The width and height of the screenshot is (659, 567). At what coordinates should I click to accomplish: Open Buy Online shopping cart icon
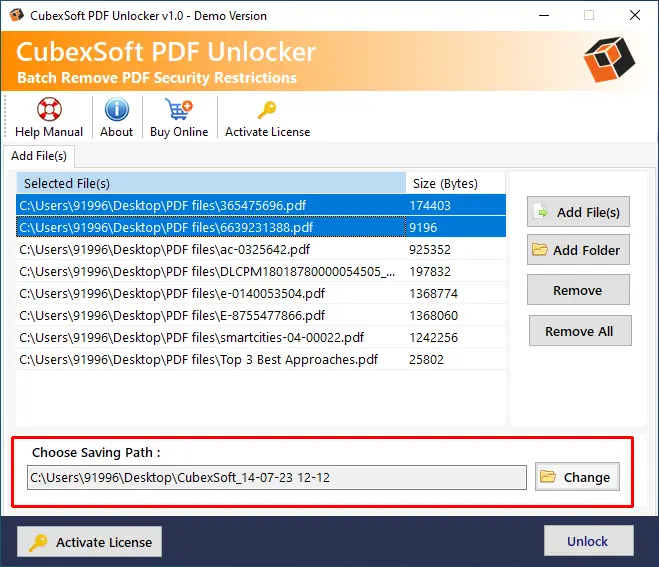[179, 110]
